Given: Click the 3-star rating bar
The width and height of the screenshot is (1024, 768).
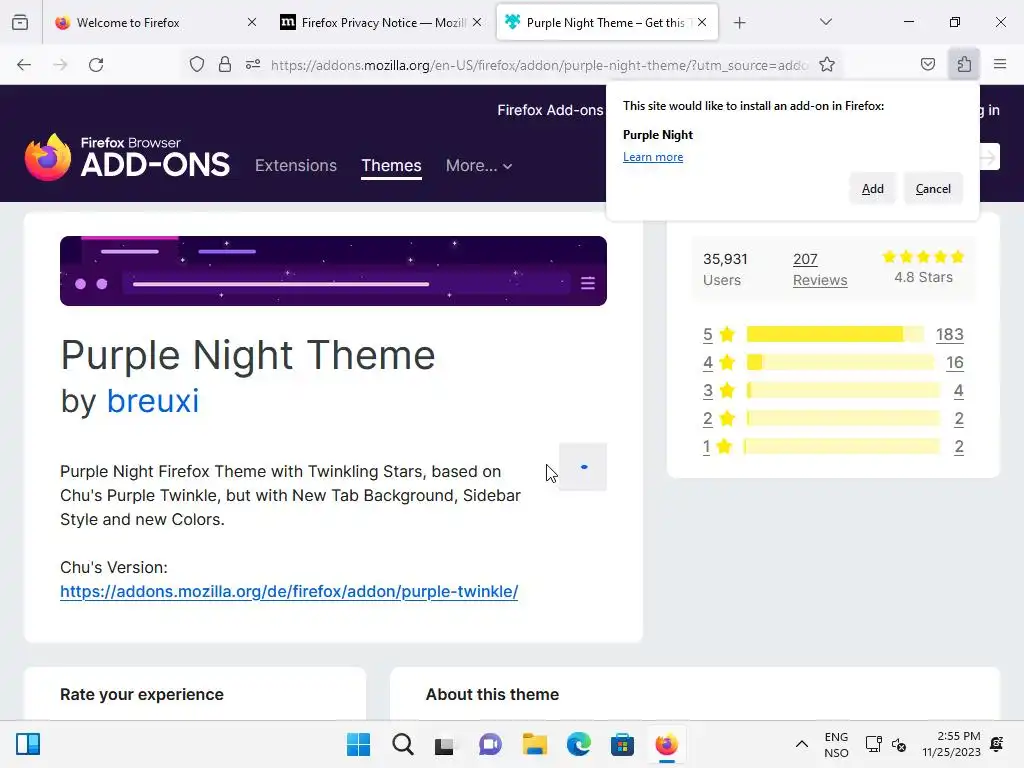Looking at the screenshot, I should [x=843, y=391].
